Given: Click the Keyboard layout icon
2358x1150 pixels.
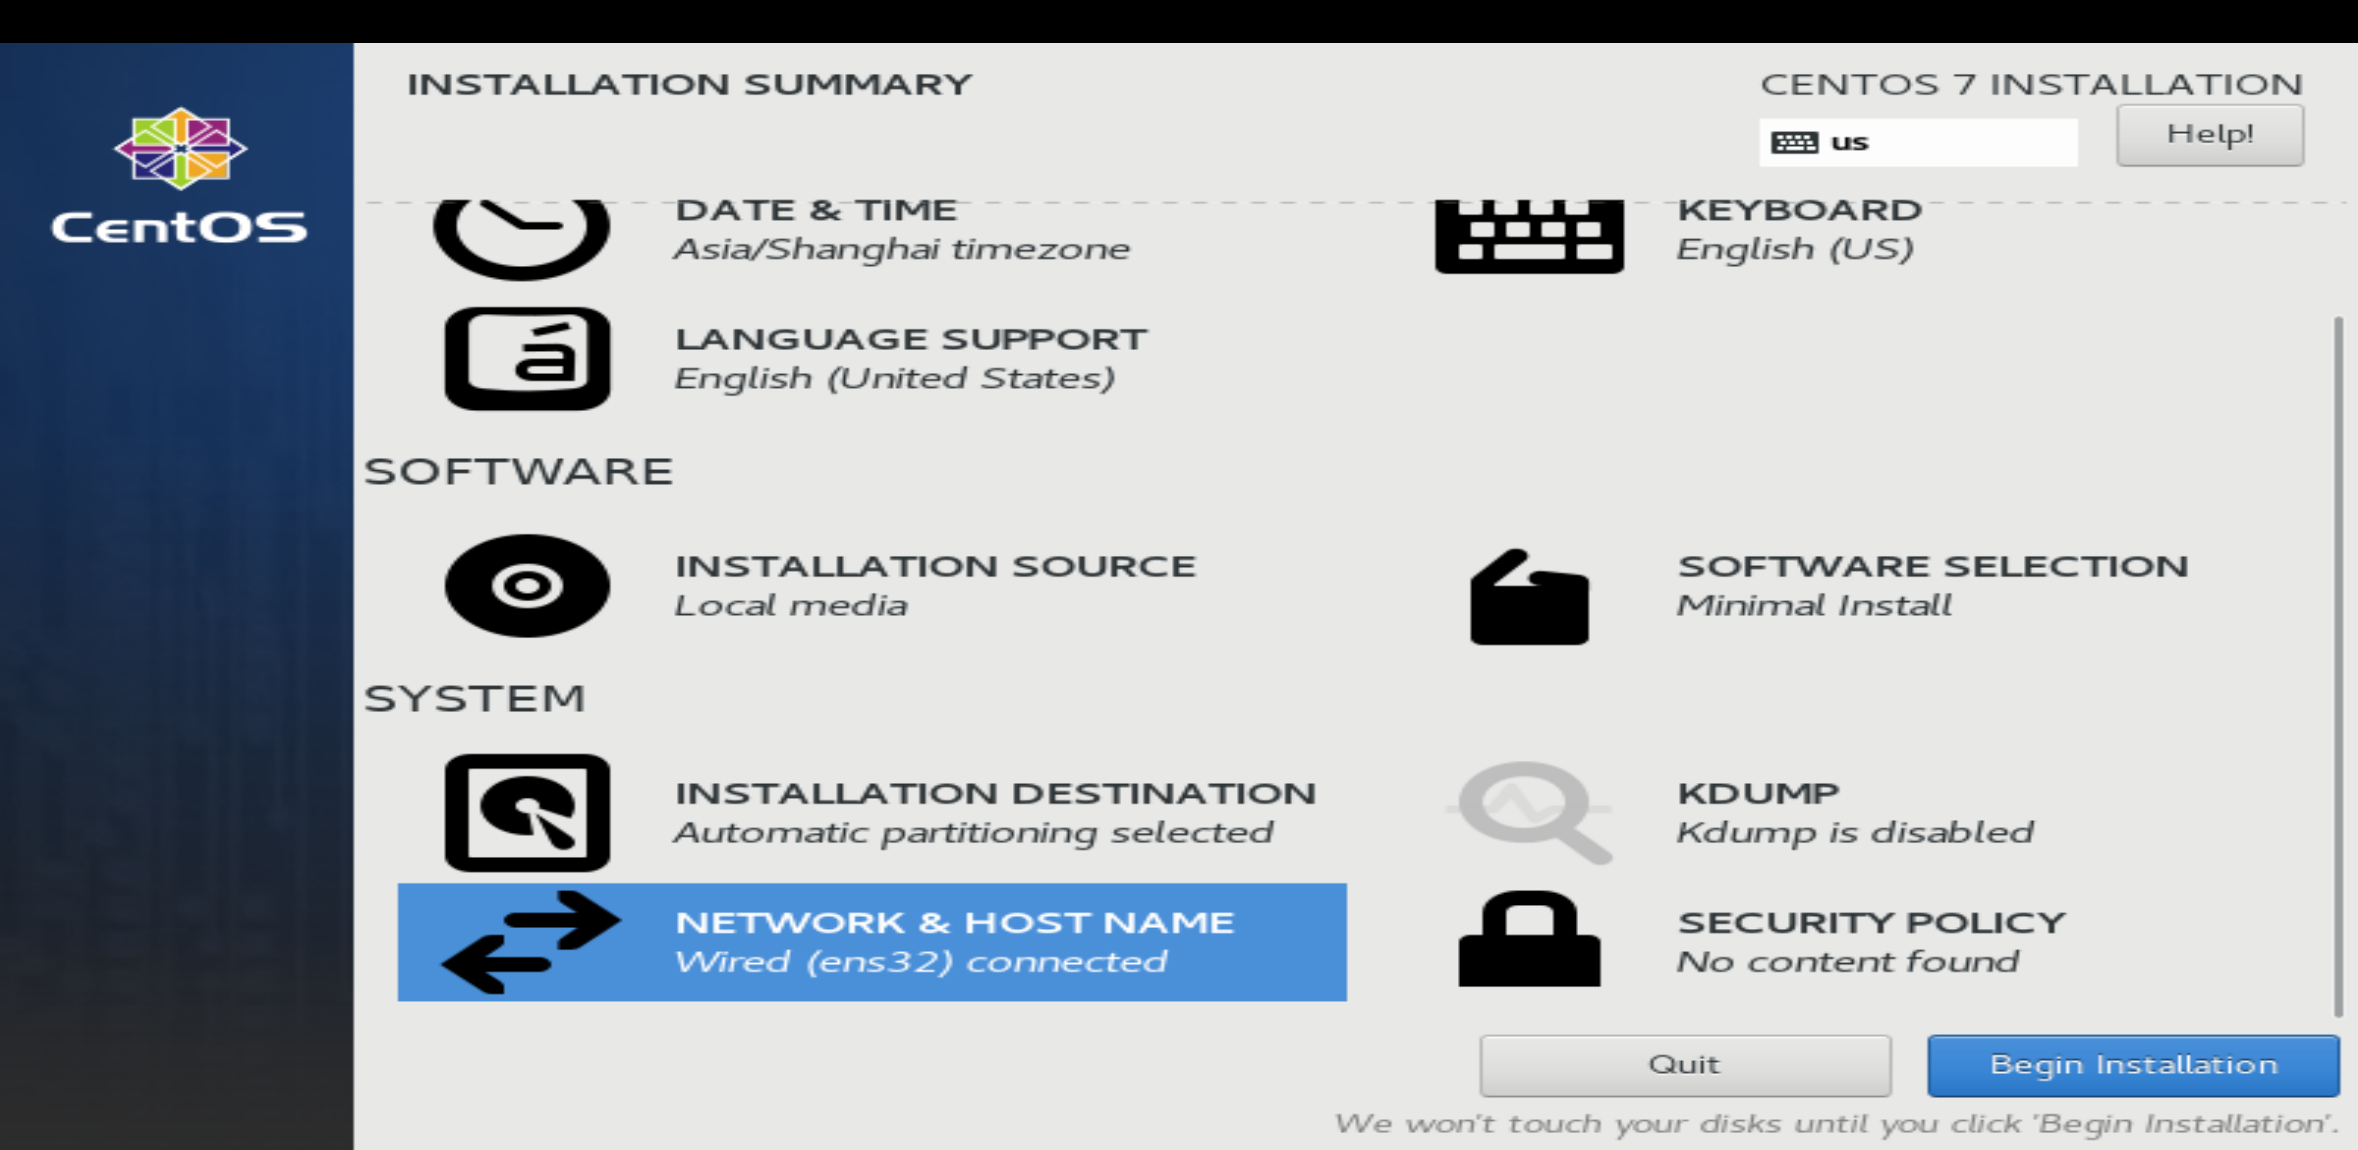Looking at the screenshot, I should [1529, 236].
